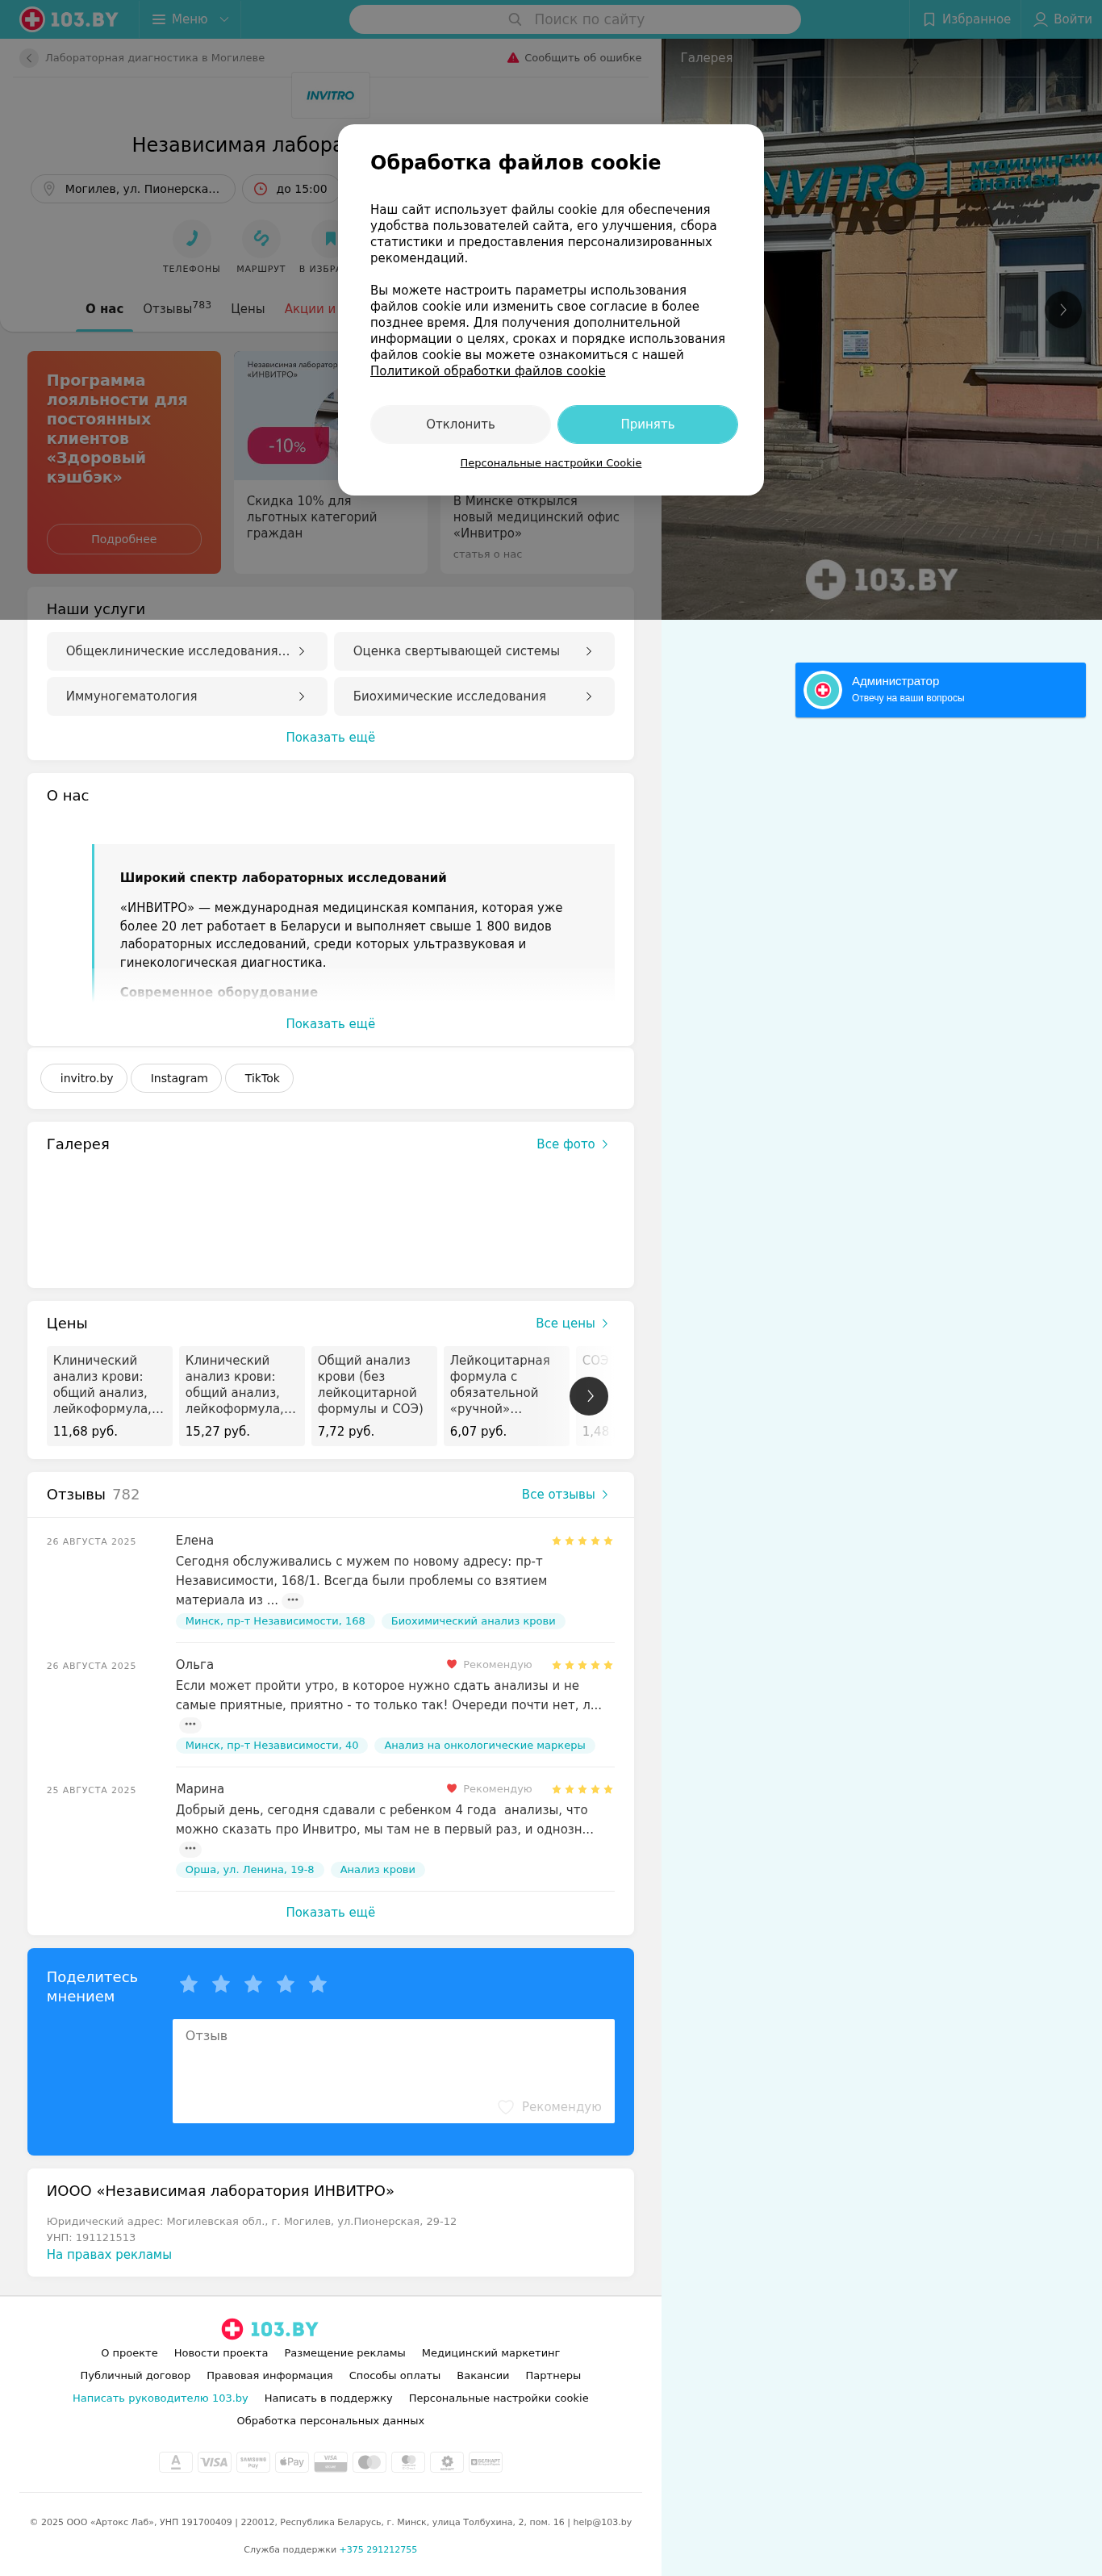The height and width of the screenshot is (2576, 1102).
Task: Open Политикой обработки файлов cookie link
Action: 487,371
